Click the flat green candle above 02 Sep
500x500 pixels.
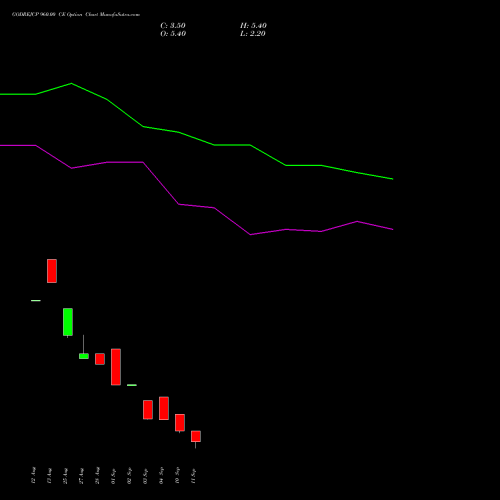tap(132, 385)
